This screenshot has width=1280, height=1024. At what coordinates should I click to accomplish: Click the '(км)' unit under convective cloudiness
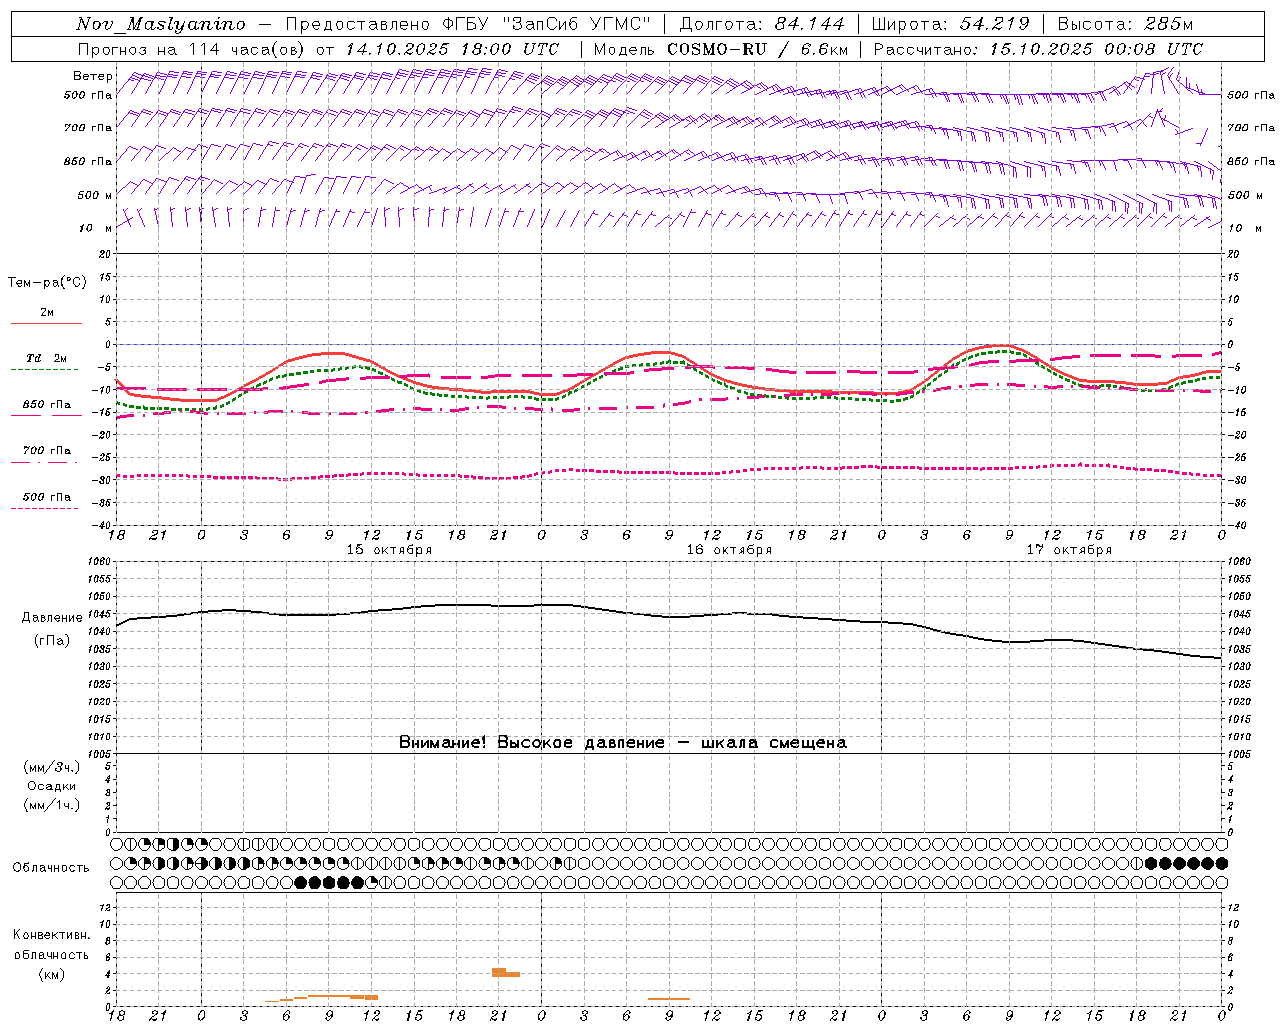coord(51,974)
